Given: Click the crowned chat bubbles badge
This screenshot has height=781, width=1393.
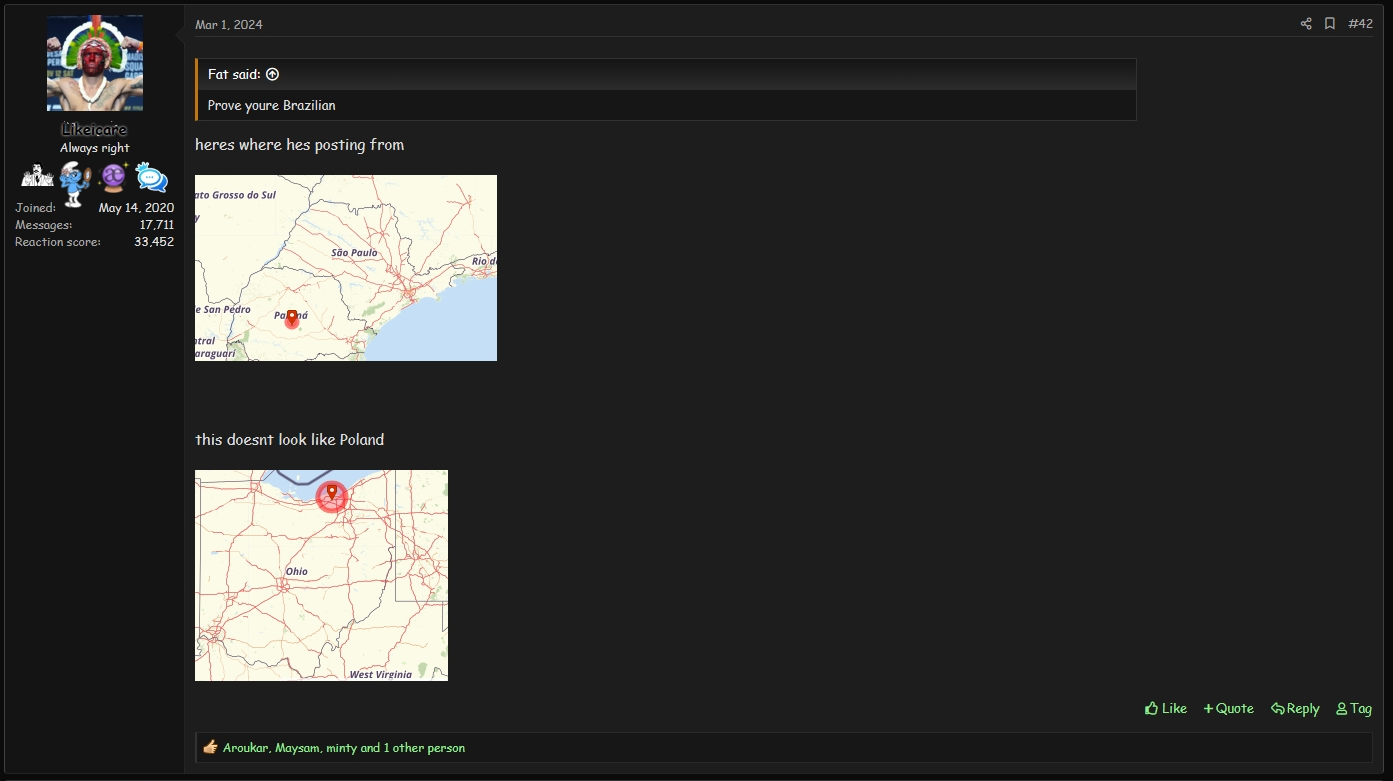Looking at the screenshot, I should pyautogui.click(x=152, y=177).
